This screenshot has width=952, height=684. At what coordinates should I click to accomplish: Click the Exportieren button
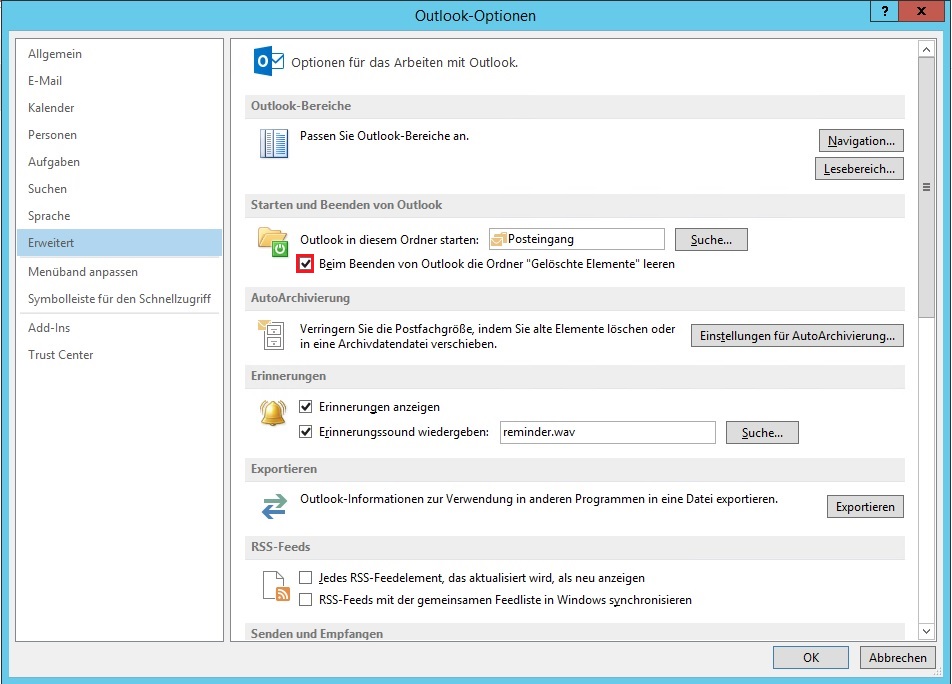click(x=865, y=507)
